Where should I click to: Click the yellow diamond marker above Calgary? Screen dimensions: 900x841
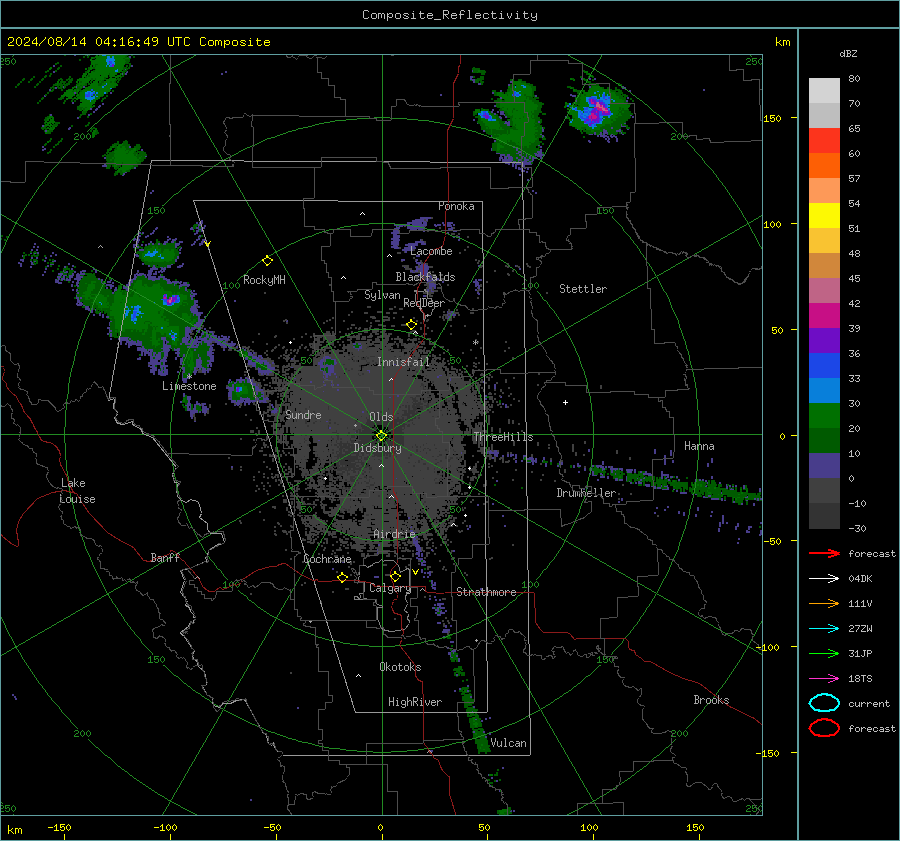point(395,576)
